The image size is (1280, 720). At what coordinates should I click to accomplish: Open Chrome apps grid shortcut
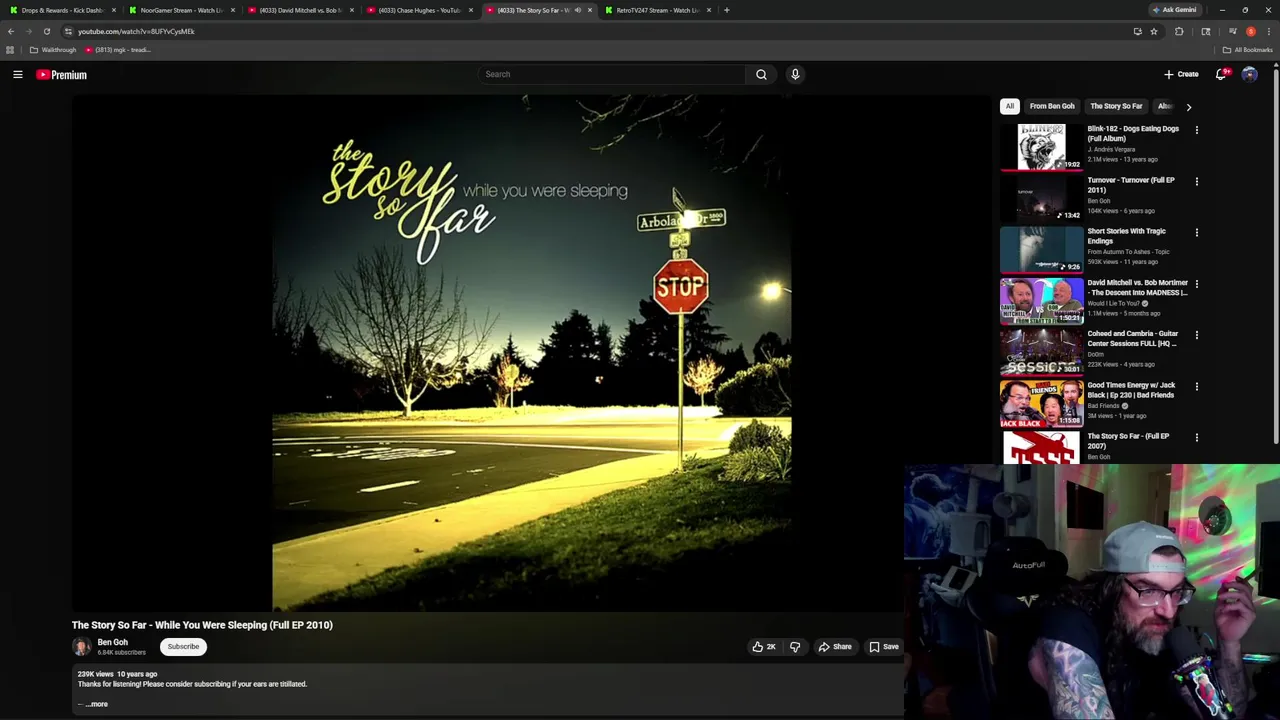pyautogui.click(x=10, y=50)
